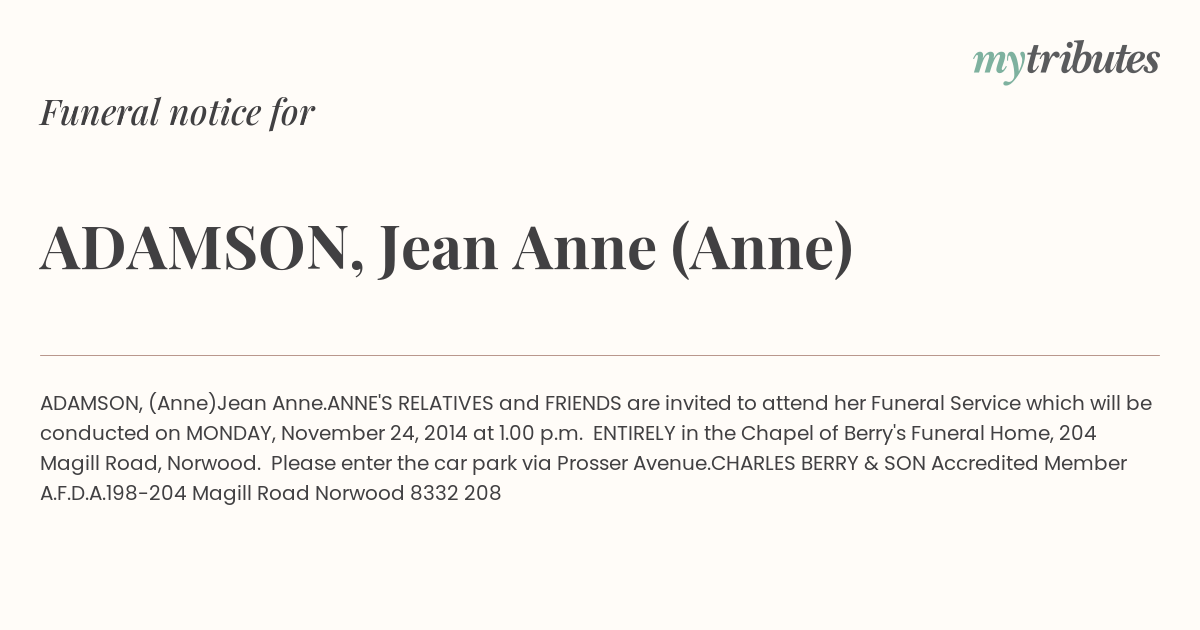Image resolution: width=1200 pixels, height=630 pixels.
Task: Click the "ADAMSON, Jean Anne (Anne)" title
Action: pos(447,248)
